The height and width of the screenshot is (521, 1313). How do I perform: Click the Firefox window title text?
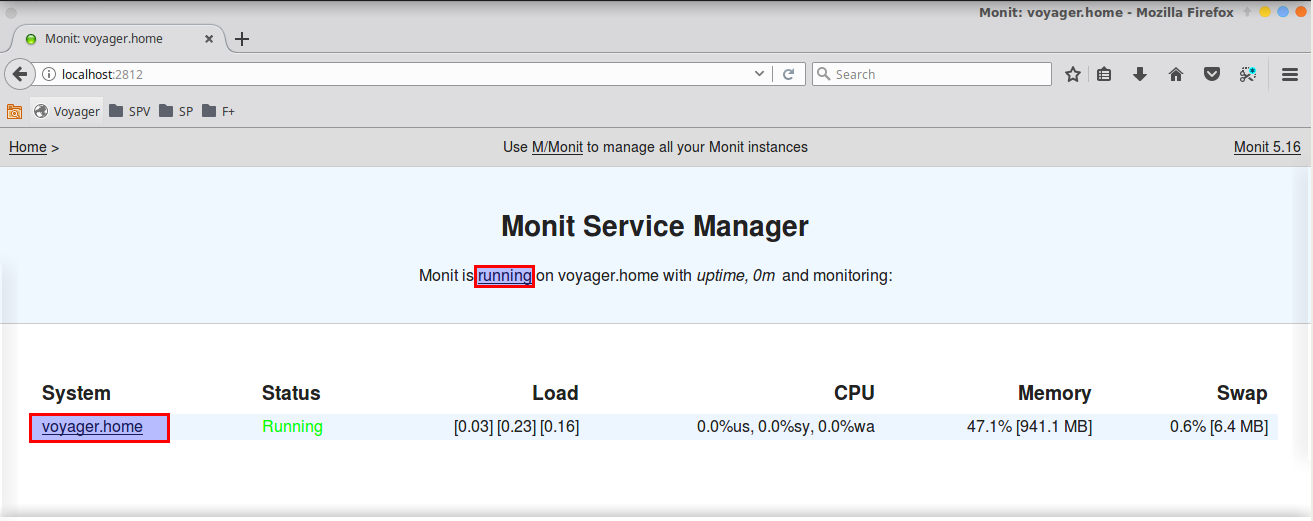[x=1107, y=11]
